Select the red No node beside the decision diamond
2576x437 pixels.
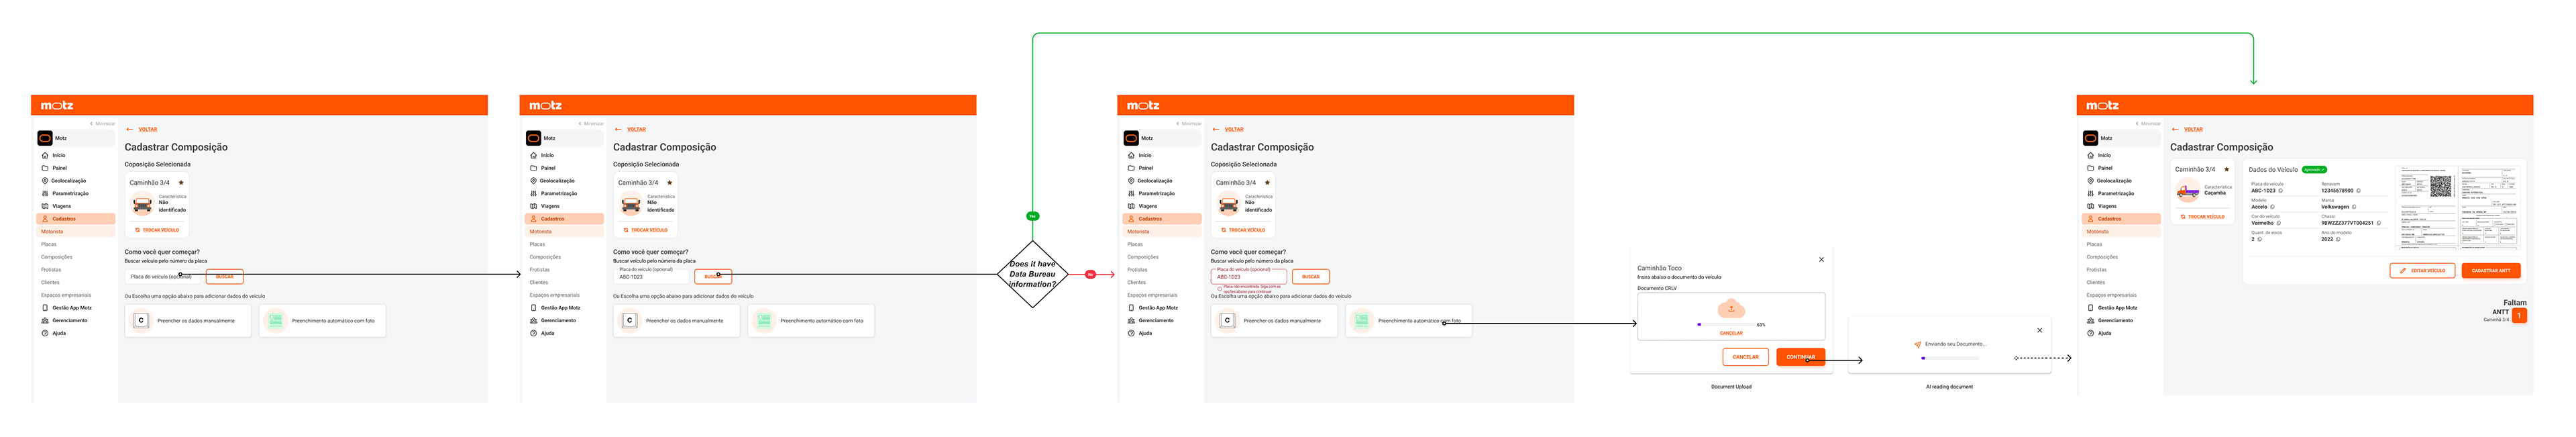[x=1090, y=274]
